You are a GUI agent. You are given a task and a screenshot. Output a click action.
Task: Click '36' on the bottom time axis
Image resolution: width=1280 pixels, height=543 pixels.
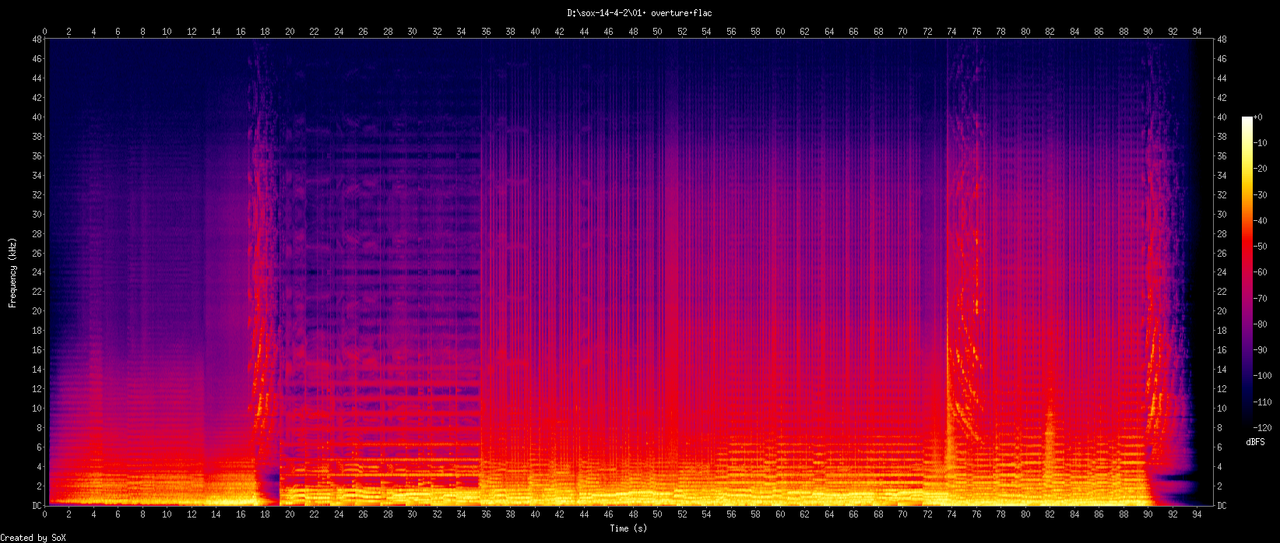[x=486, y=516]
